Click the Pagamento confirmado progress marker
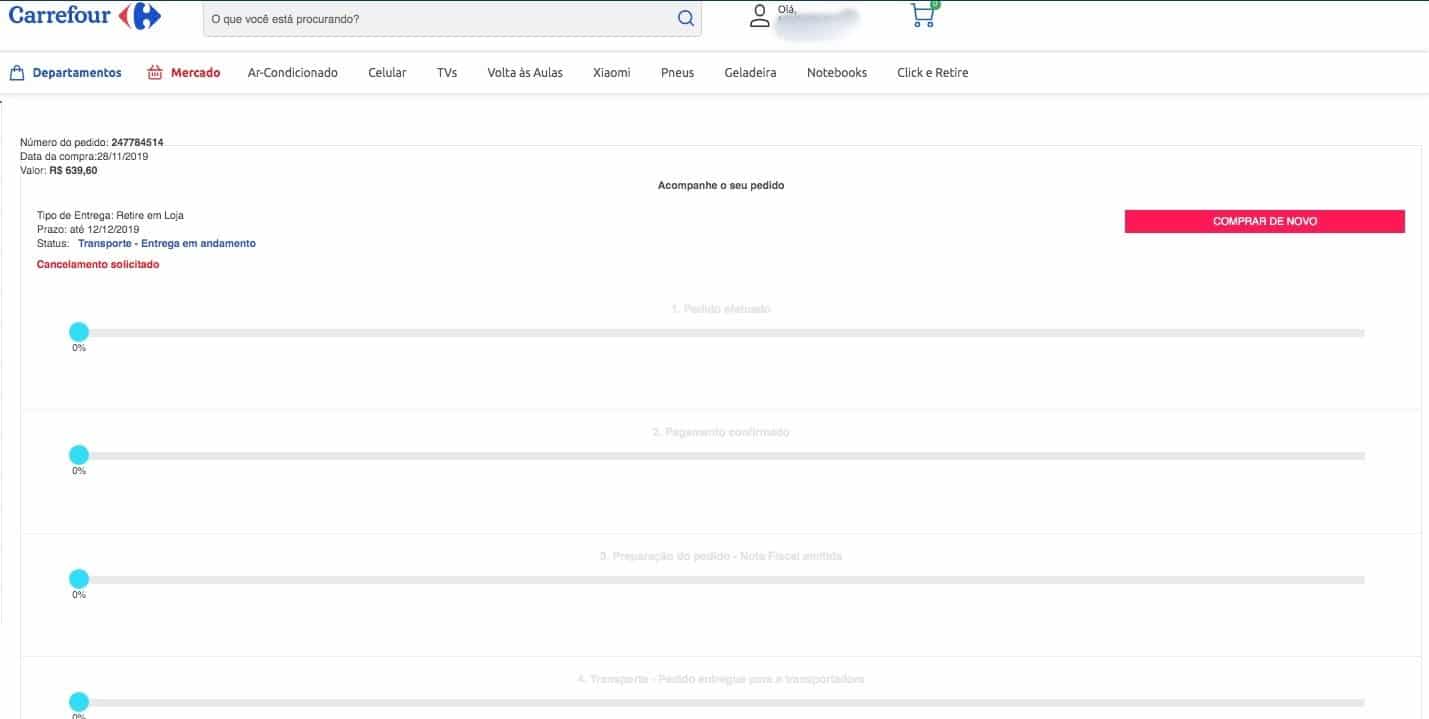Screen dimensions: 1429x719 [79, 455]
